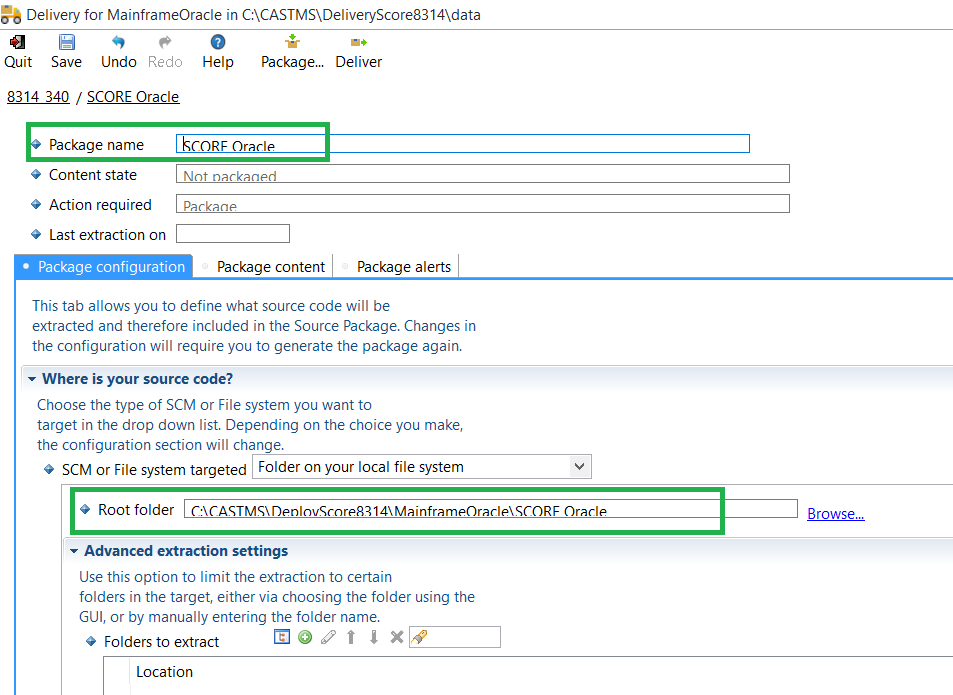This screenshot has height=695, width=953.
Task: Move folder down with the down arrow
Action: [x=373, y=637]
